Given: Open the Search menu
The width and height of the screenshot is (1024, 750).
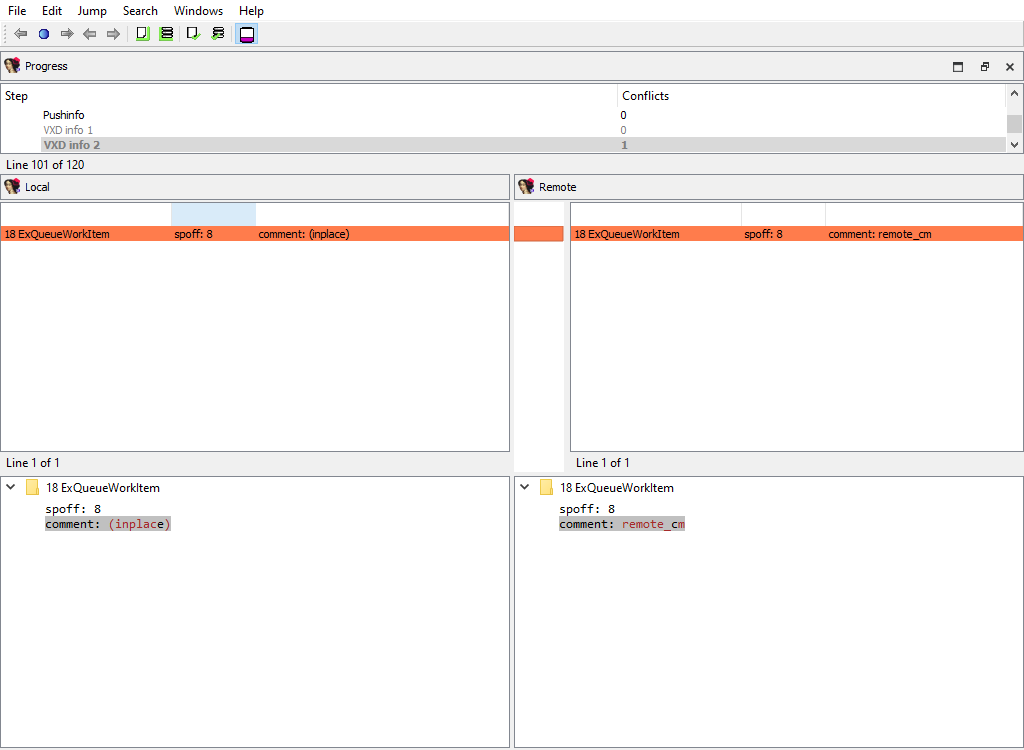Looking at the screenshot, I should click(x=140, y=11).
